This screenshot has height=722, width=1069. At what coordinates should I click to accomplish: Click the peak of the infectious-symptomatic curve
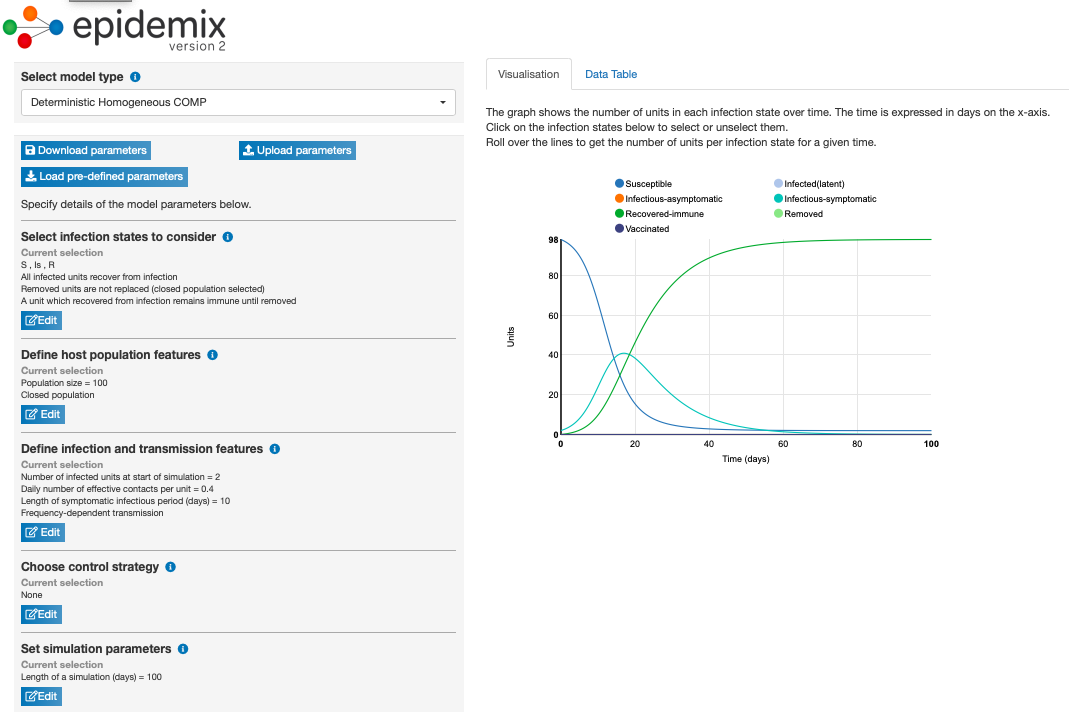624,353
